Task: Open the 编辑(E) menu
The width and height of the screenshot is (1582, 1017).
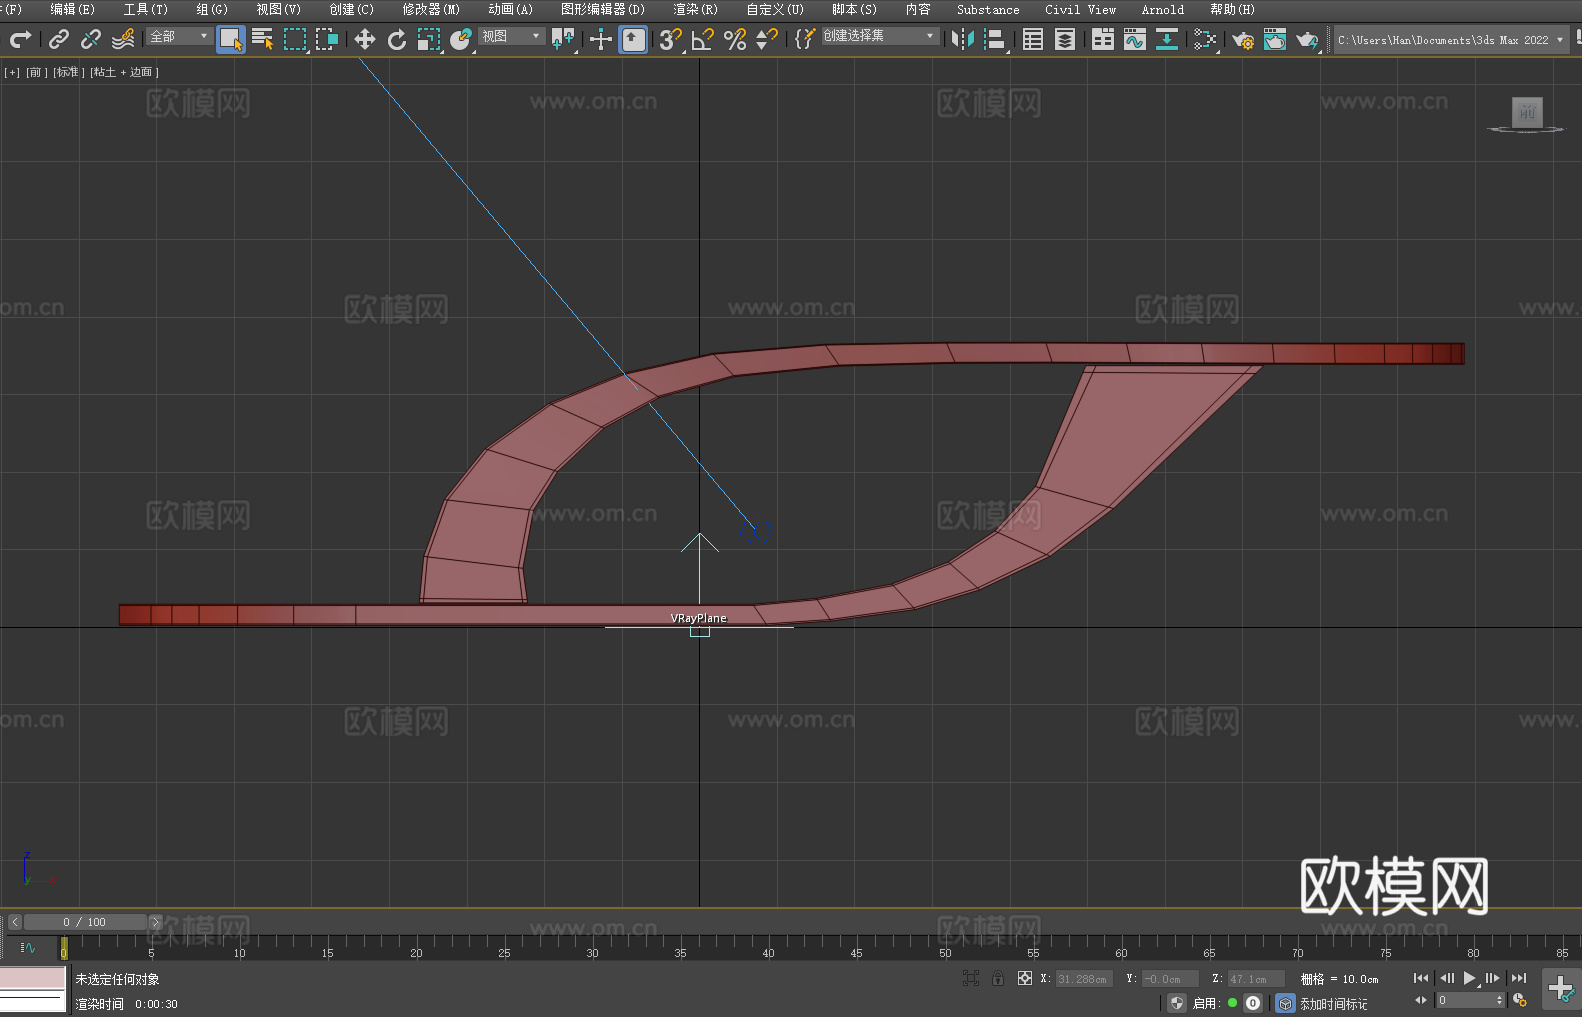Action: [x=72, y=9]
